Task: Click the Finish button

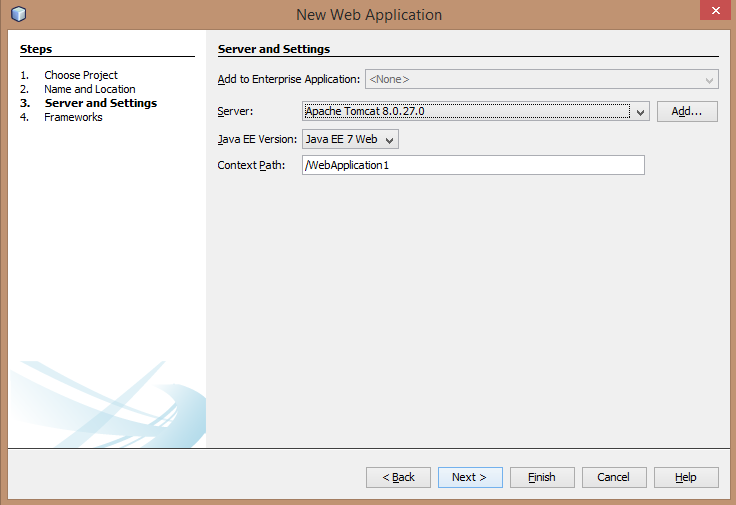Action: point(542,477)
